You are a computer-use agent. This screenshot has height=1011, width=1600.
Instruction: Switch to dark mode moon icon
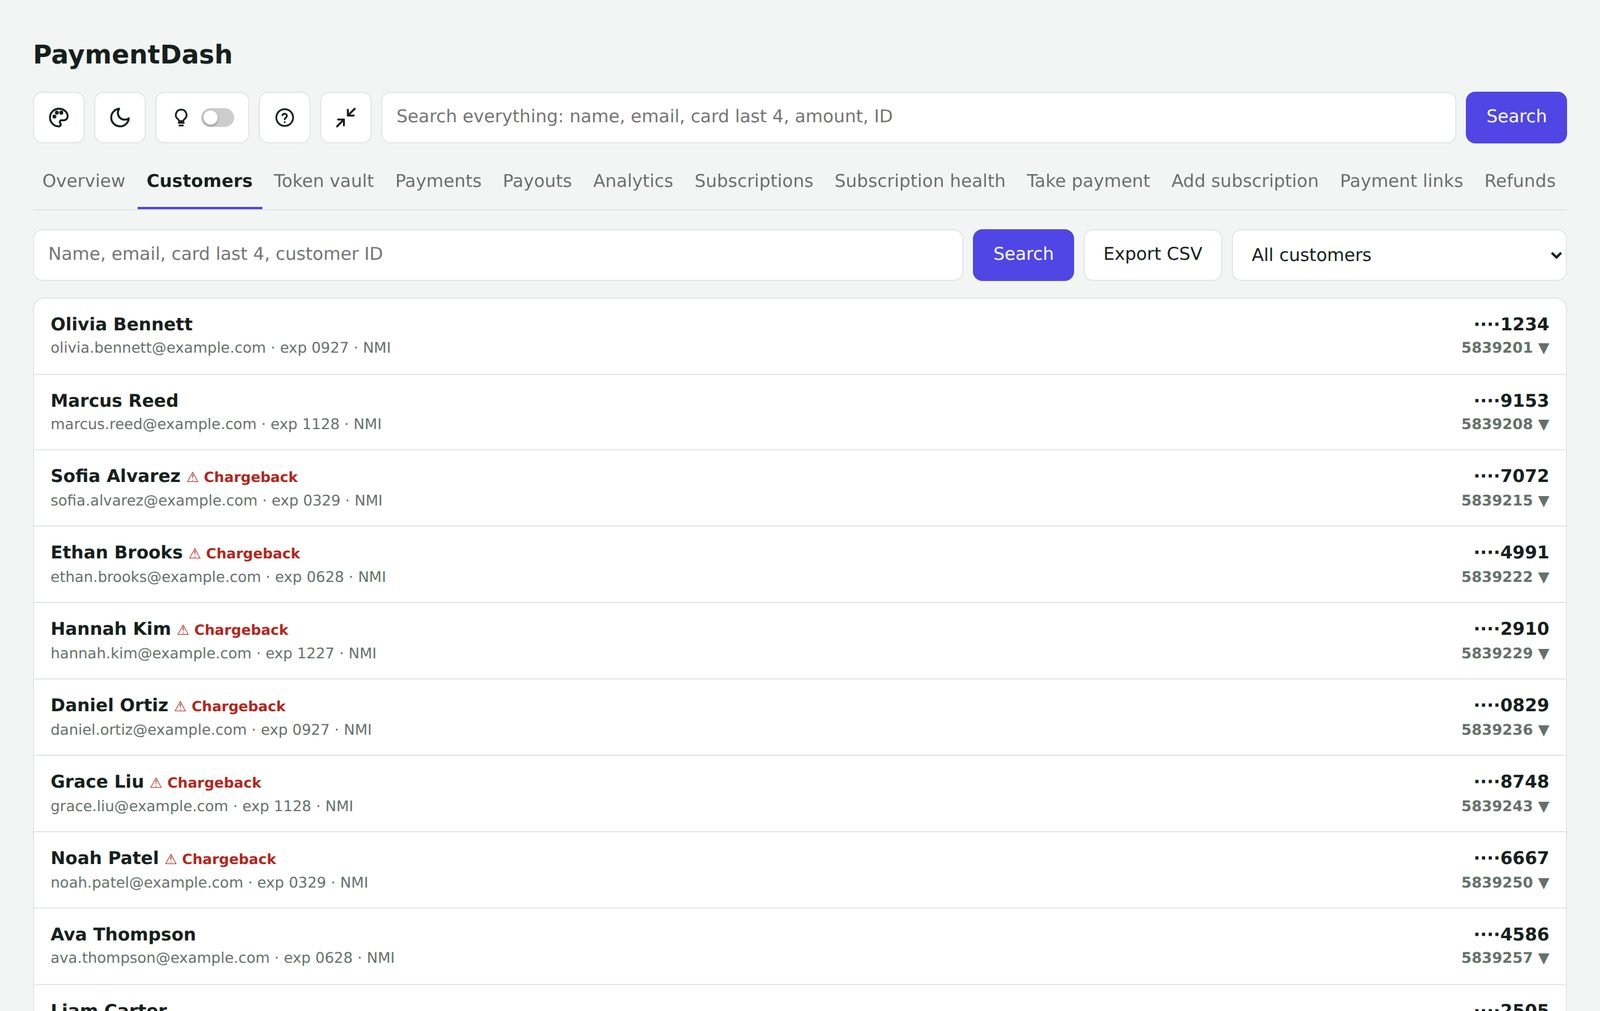pyautogui.click(x=120, y=118)
